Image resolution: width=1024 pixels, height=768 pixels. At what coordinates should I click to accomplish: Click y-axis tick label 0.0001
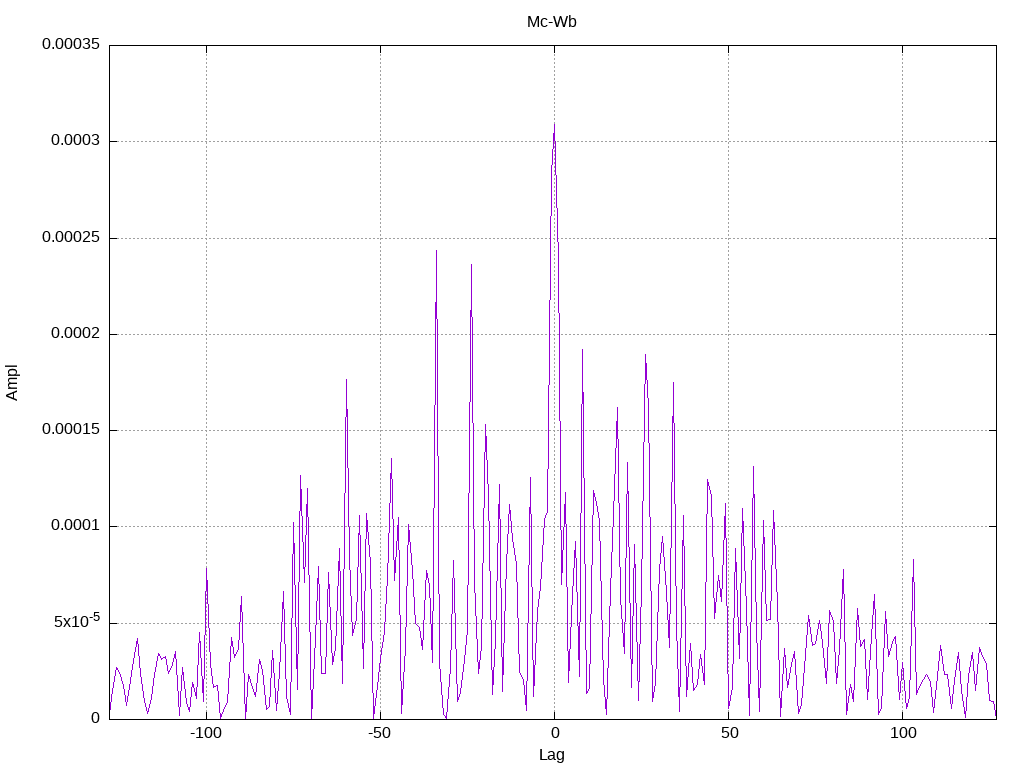76,526
